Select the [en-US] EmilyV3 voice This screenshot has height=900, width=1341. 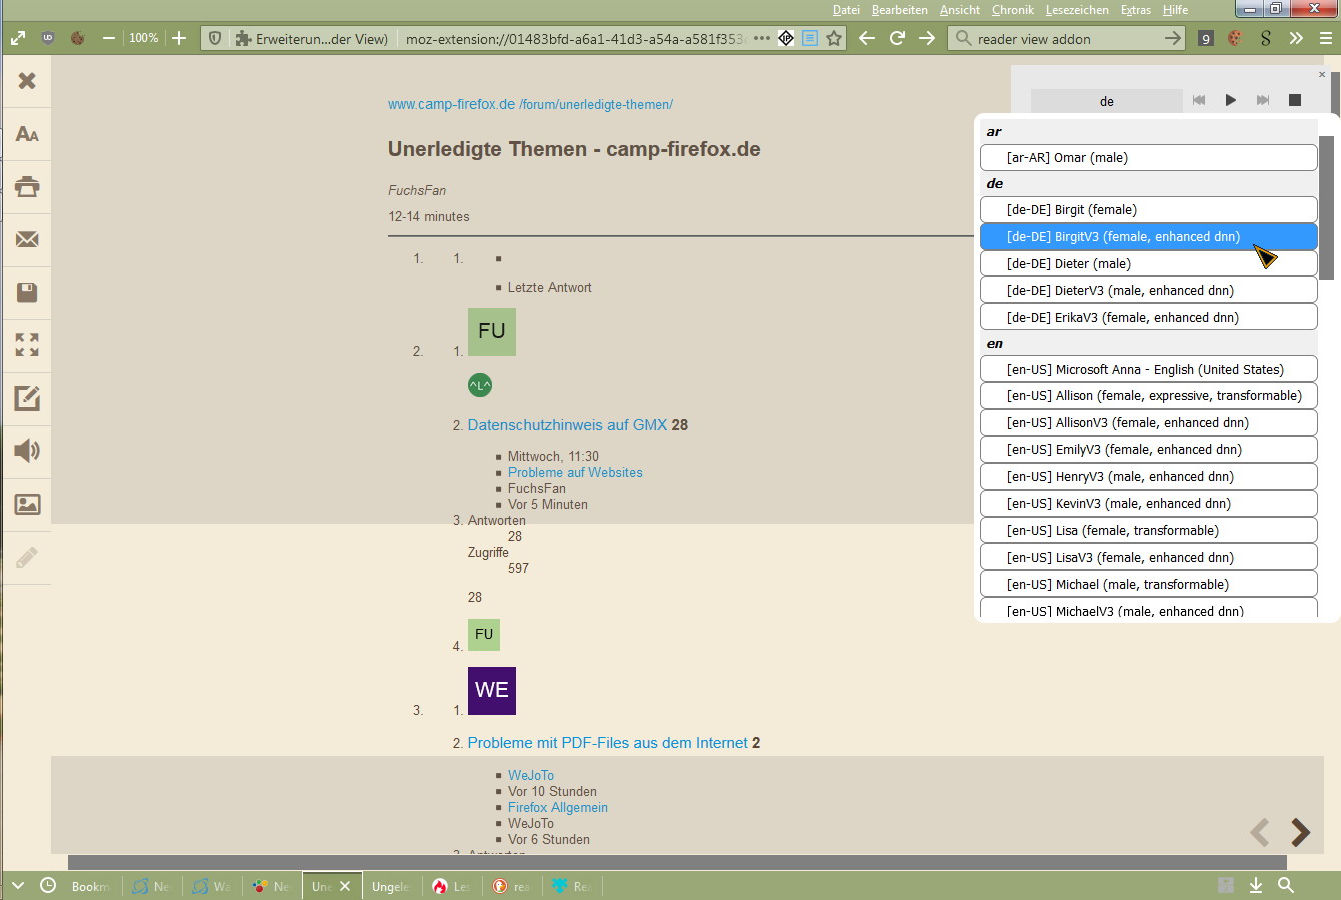coord(1148,449)
